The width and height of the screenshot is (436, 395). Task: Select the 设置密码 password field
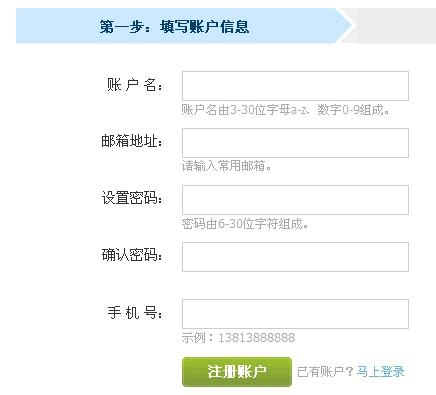tap(295, 200)
